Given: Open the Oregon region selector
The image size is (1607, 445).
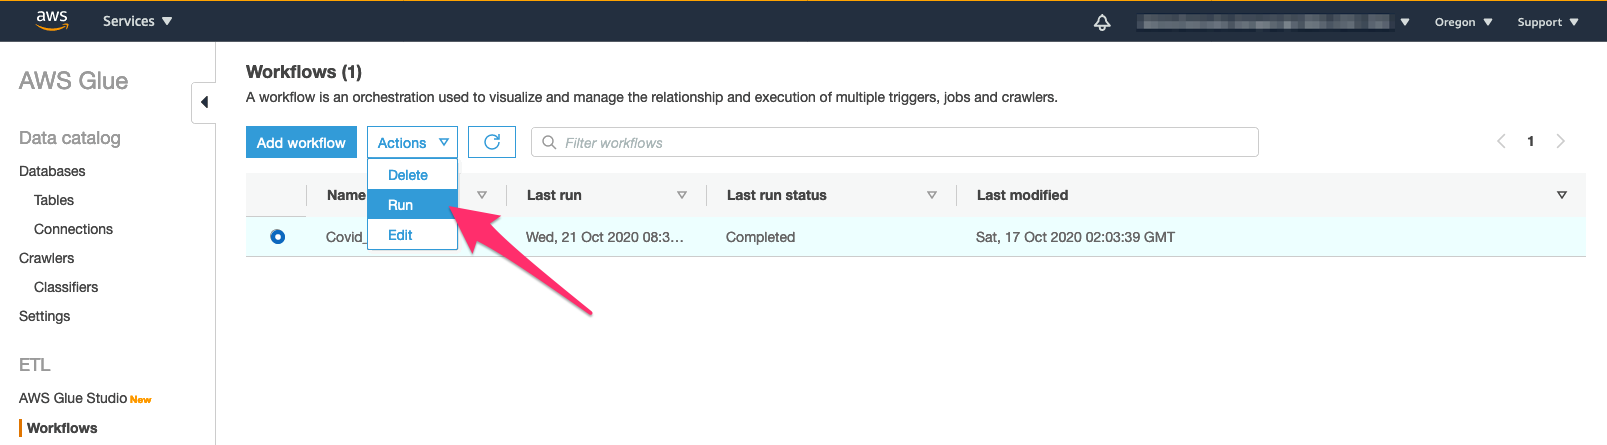Looking at the screenshot, I should [1463, 22].
